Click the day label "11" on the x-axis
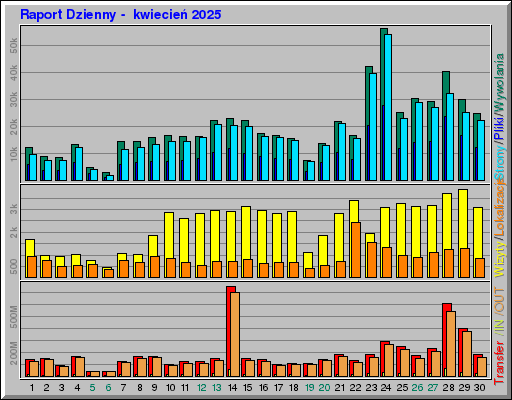This screenshot has width=512, height=400. point(185,388)
